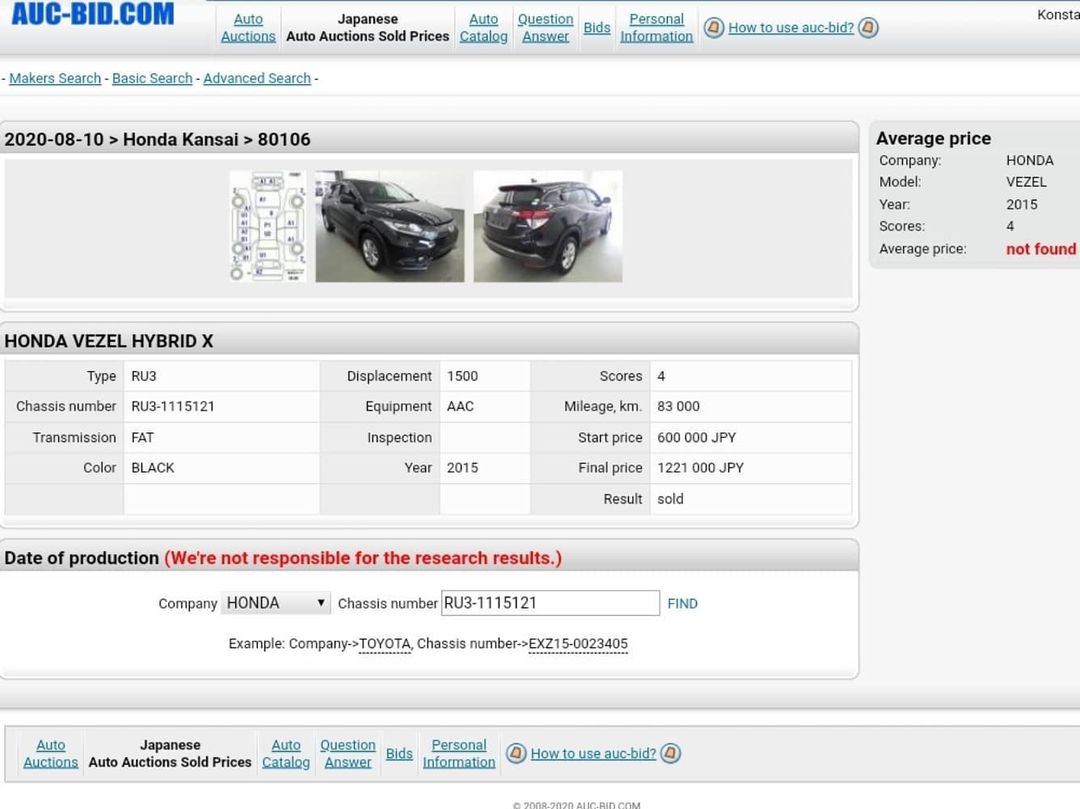Click equipment value 'AAC'

tap(460, 406)
